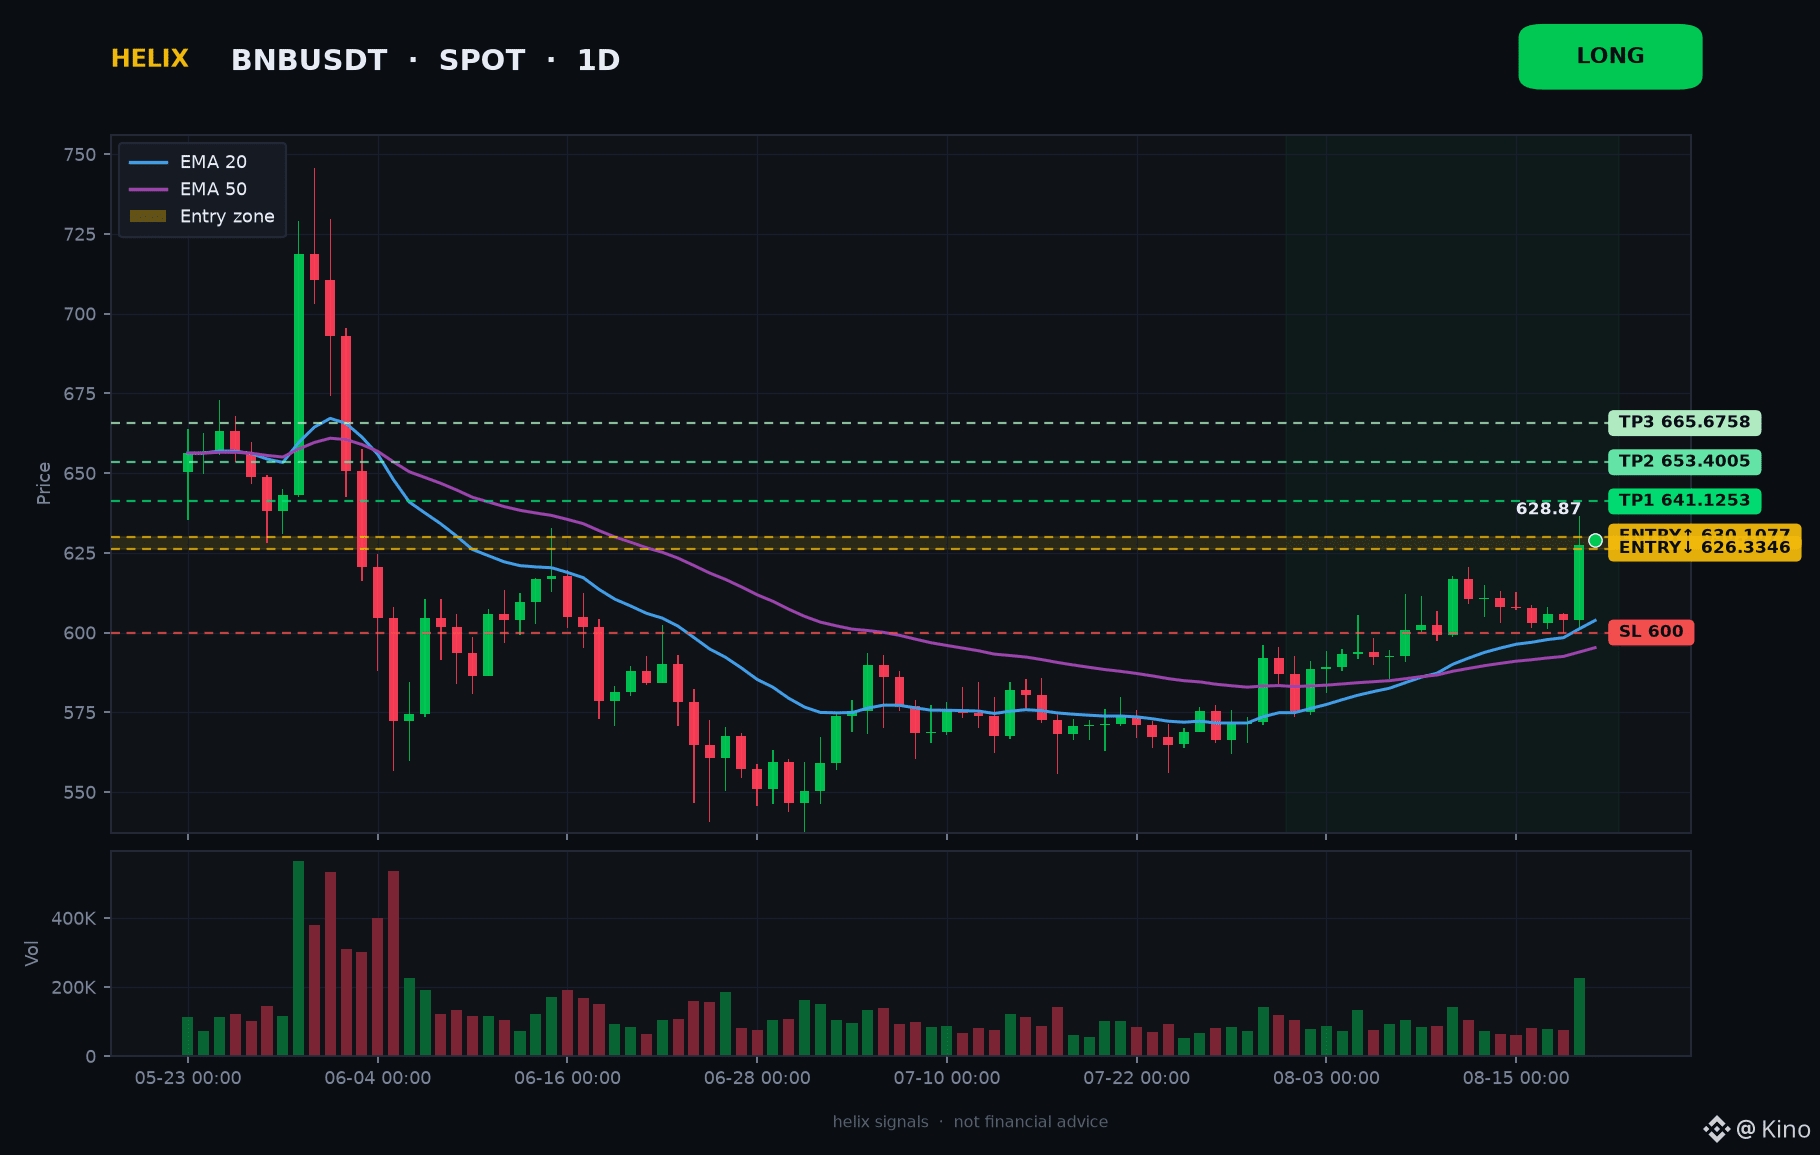Click the 600 price axis tick
The height and width of the screenshot is (1155, 1820).
pyautogui.click(x=80, y=633)
